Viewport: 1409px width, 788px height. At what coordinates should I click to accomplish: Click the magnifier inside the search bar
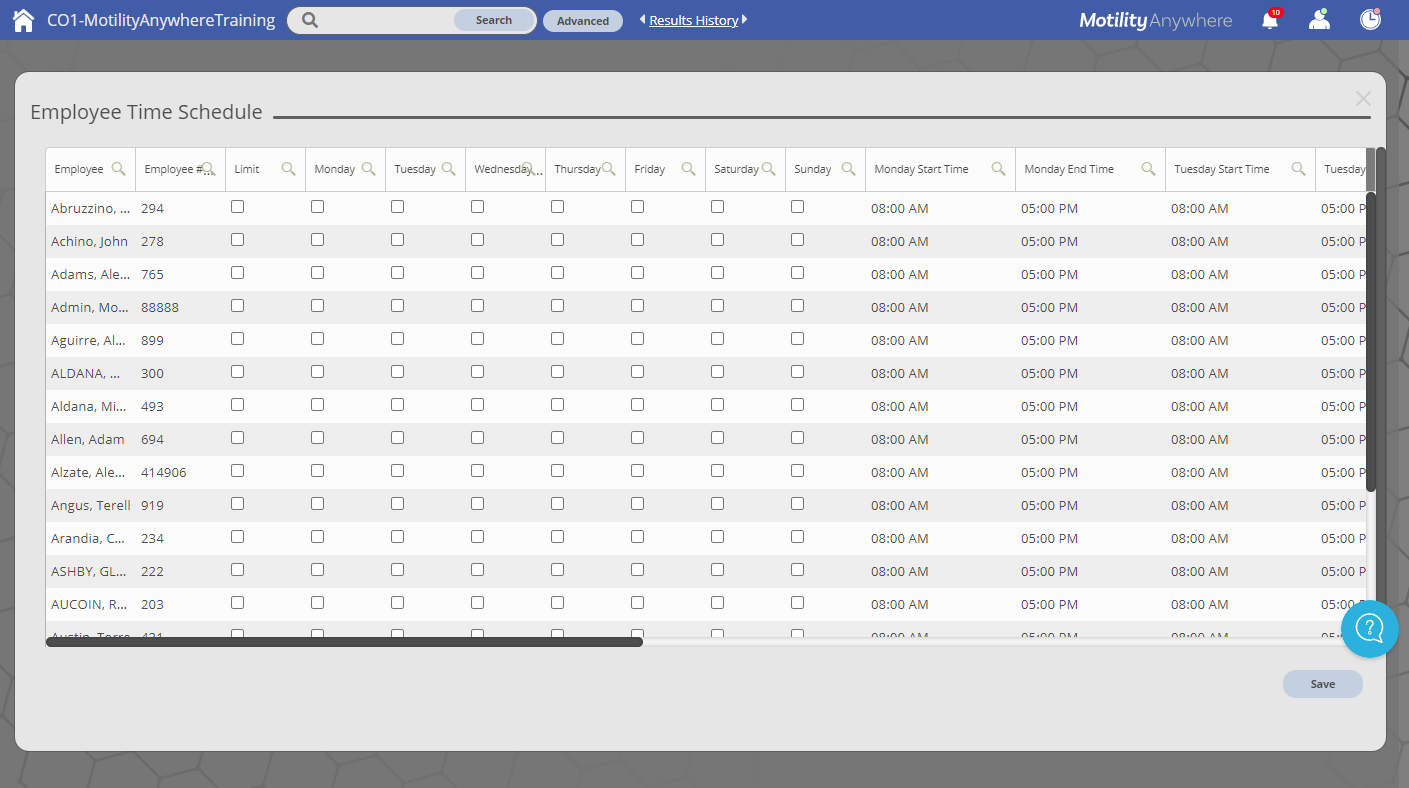pyautogui.click(x=308, y=20)
